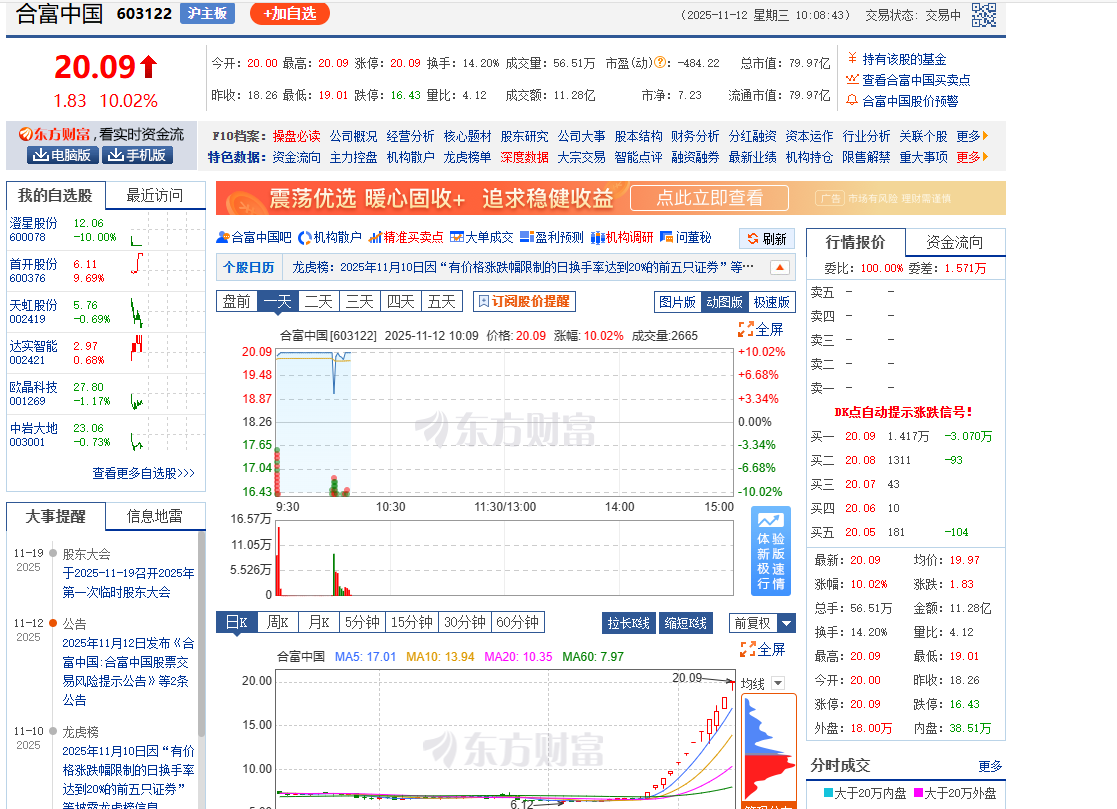The image size is (1117, 809).
Task: Click 缩短K线 to shrink candles
Action: [685, 623]
